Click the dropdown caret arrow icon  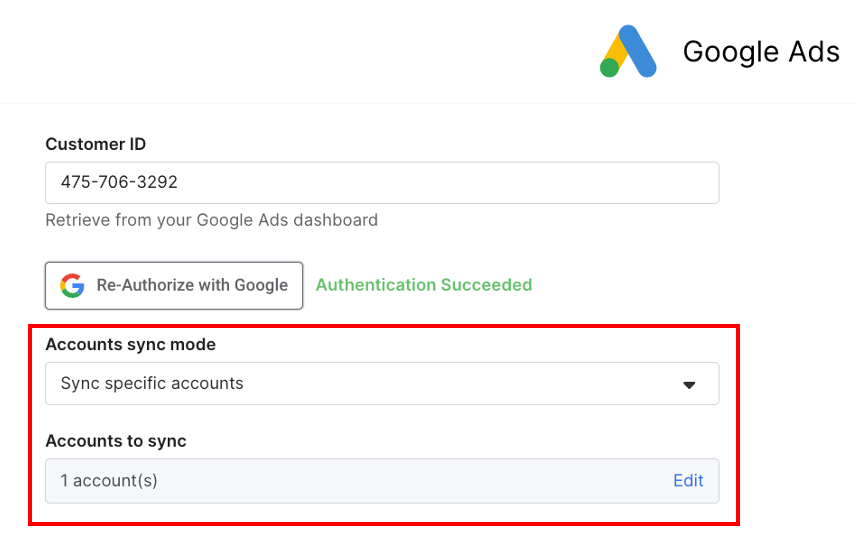tap(689, 384)
